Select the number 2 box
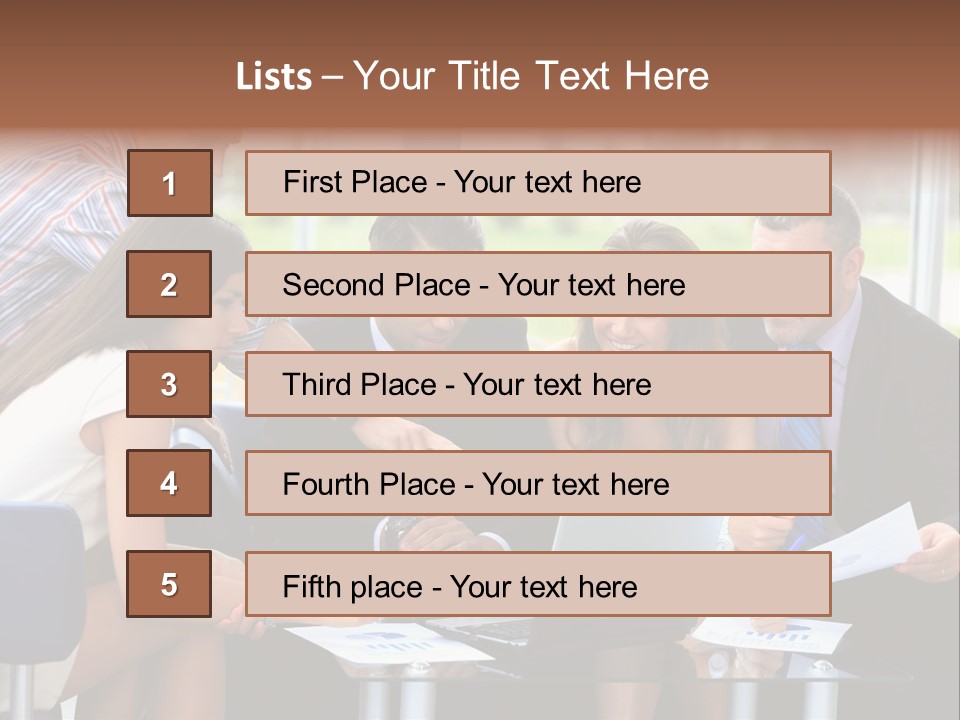Image resolution: width=960 pixels, height=720 pixels. point(169,284)
